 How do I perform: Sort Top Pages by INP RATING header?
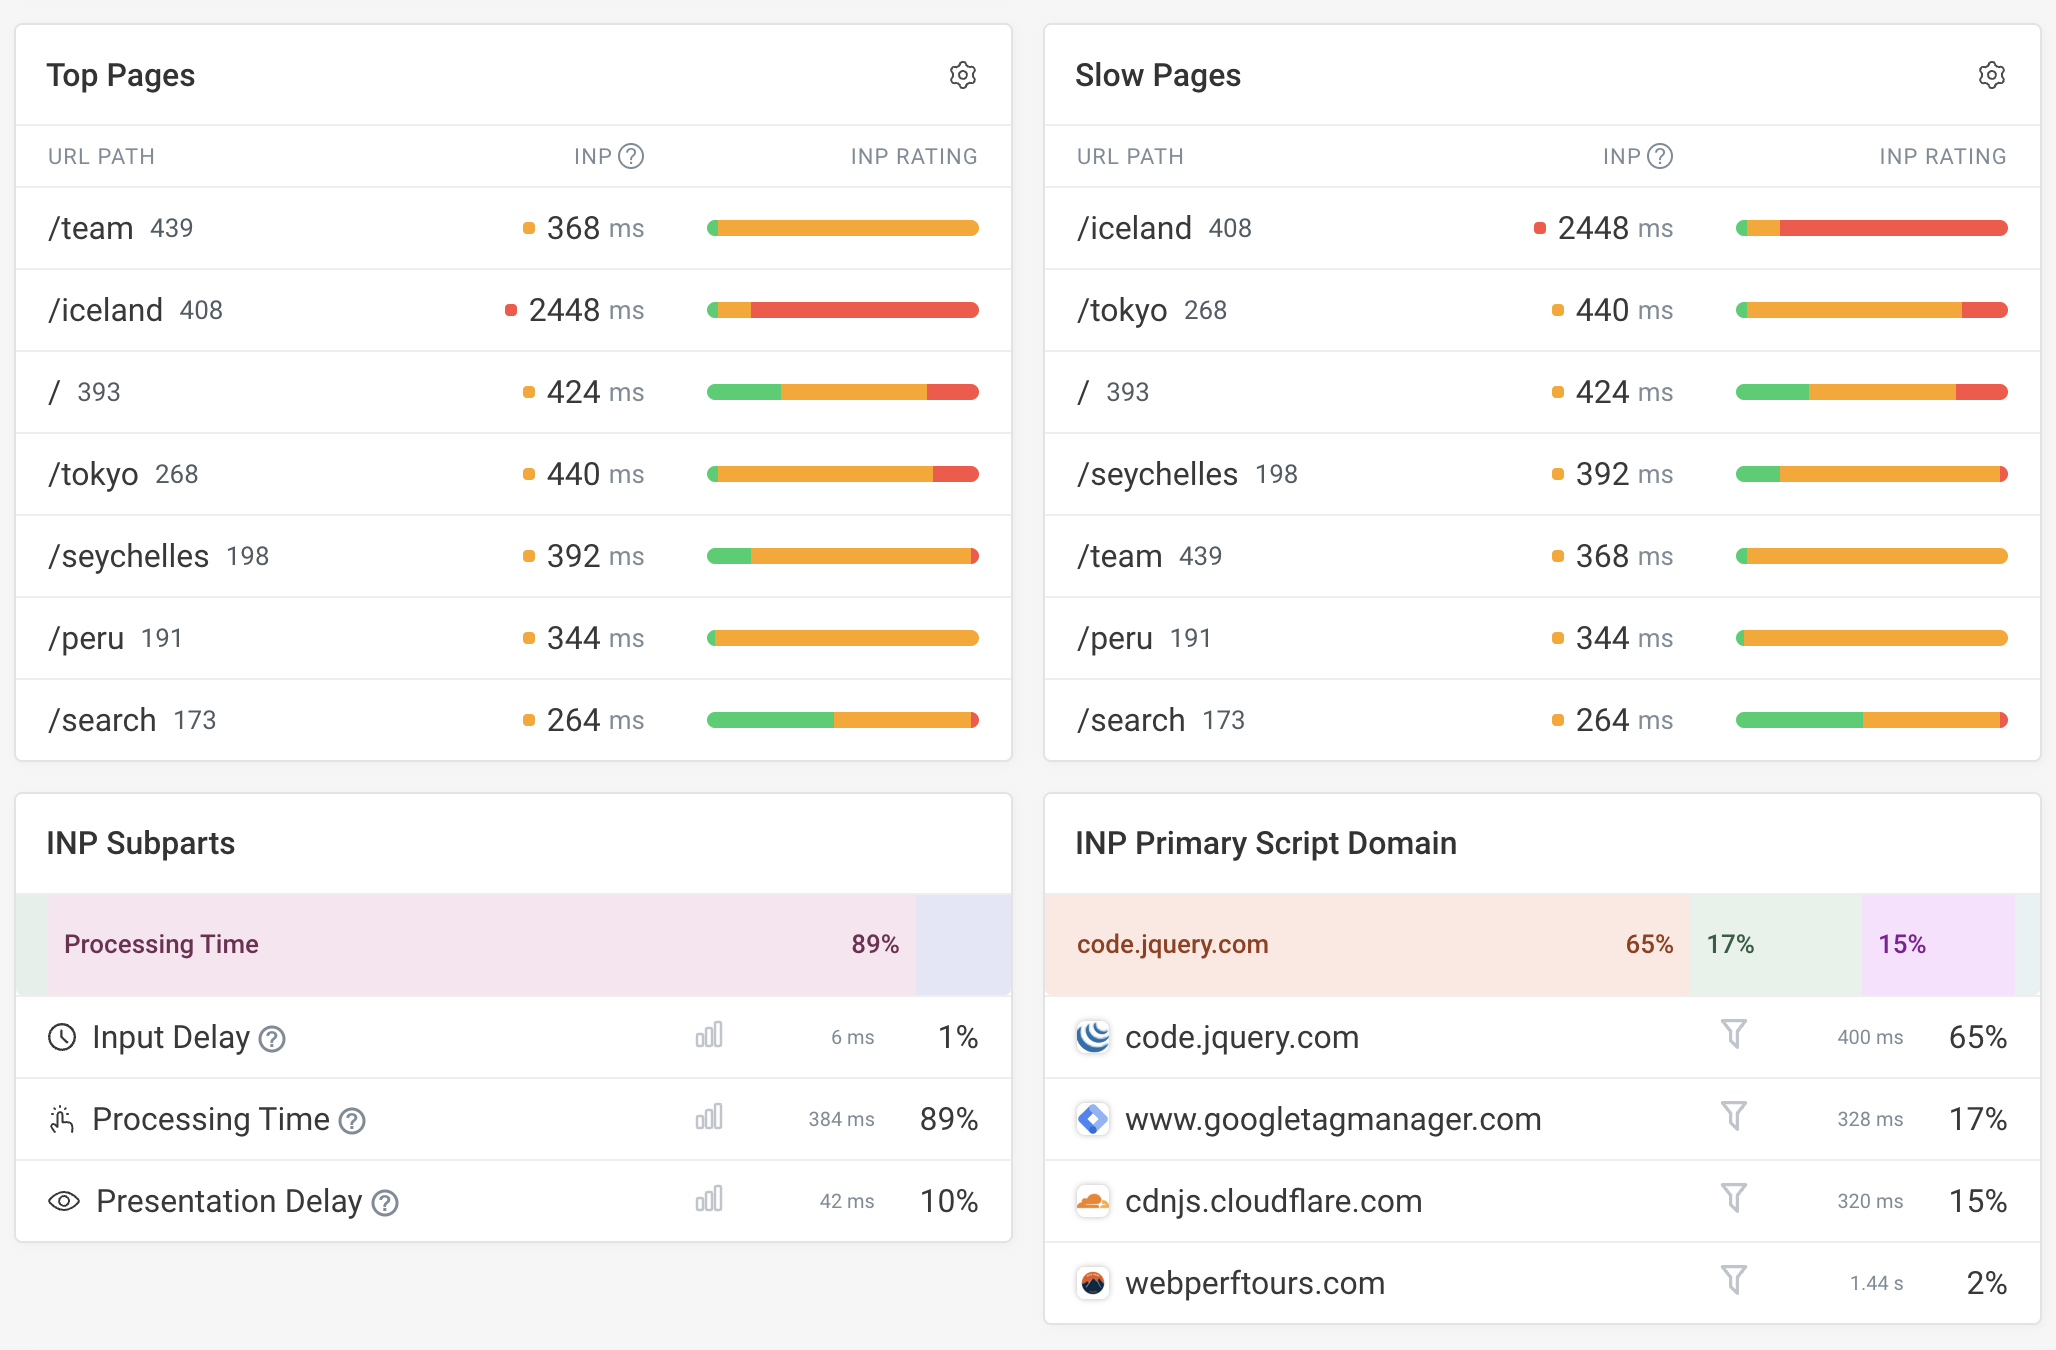pyautogui.click(x=913, y=156)
